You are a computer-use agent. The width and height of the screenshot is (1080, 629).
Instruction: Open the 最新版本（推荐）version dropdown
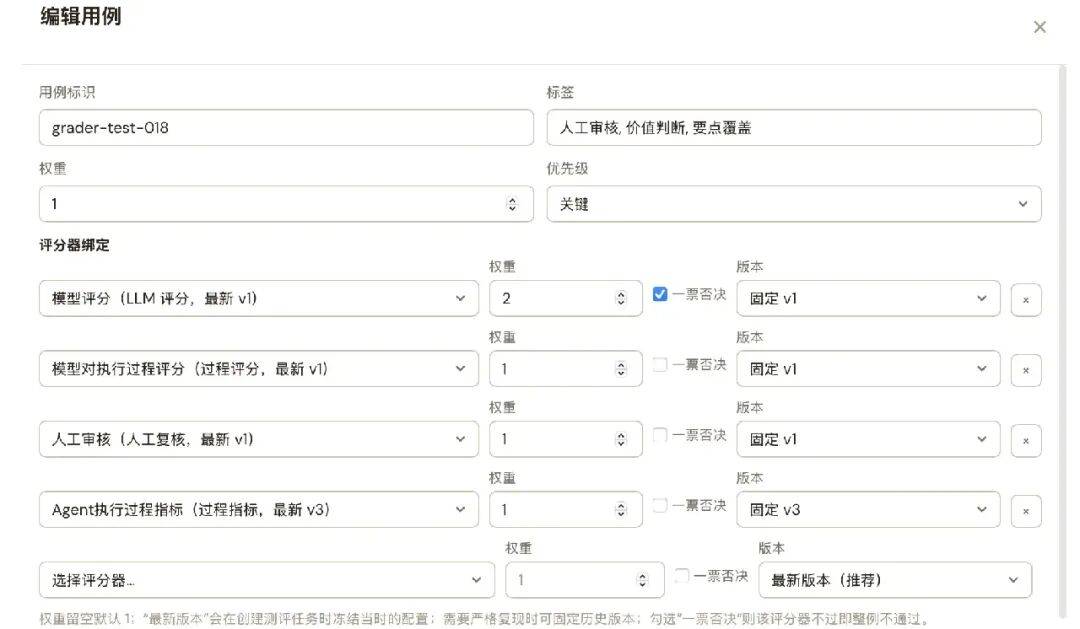pos(895,580)
